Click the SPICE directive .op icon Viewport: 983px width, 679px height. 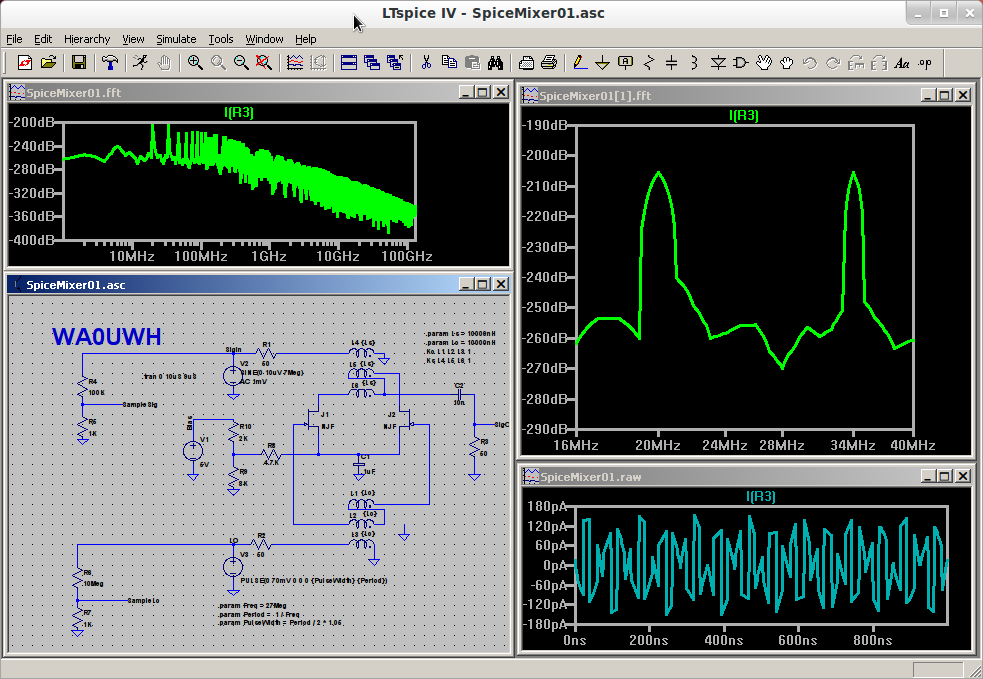[x=925, y=63]
